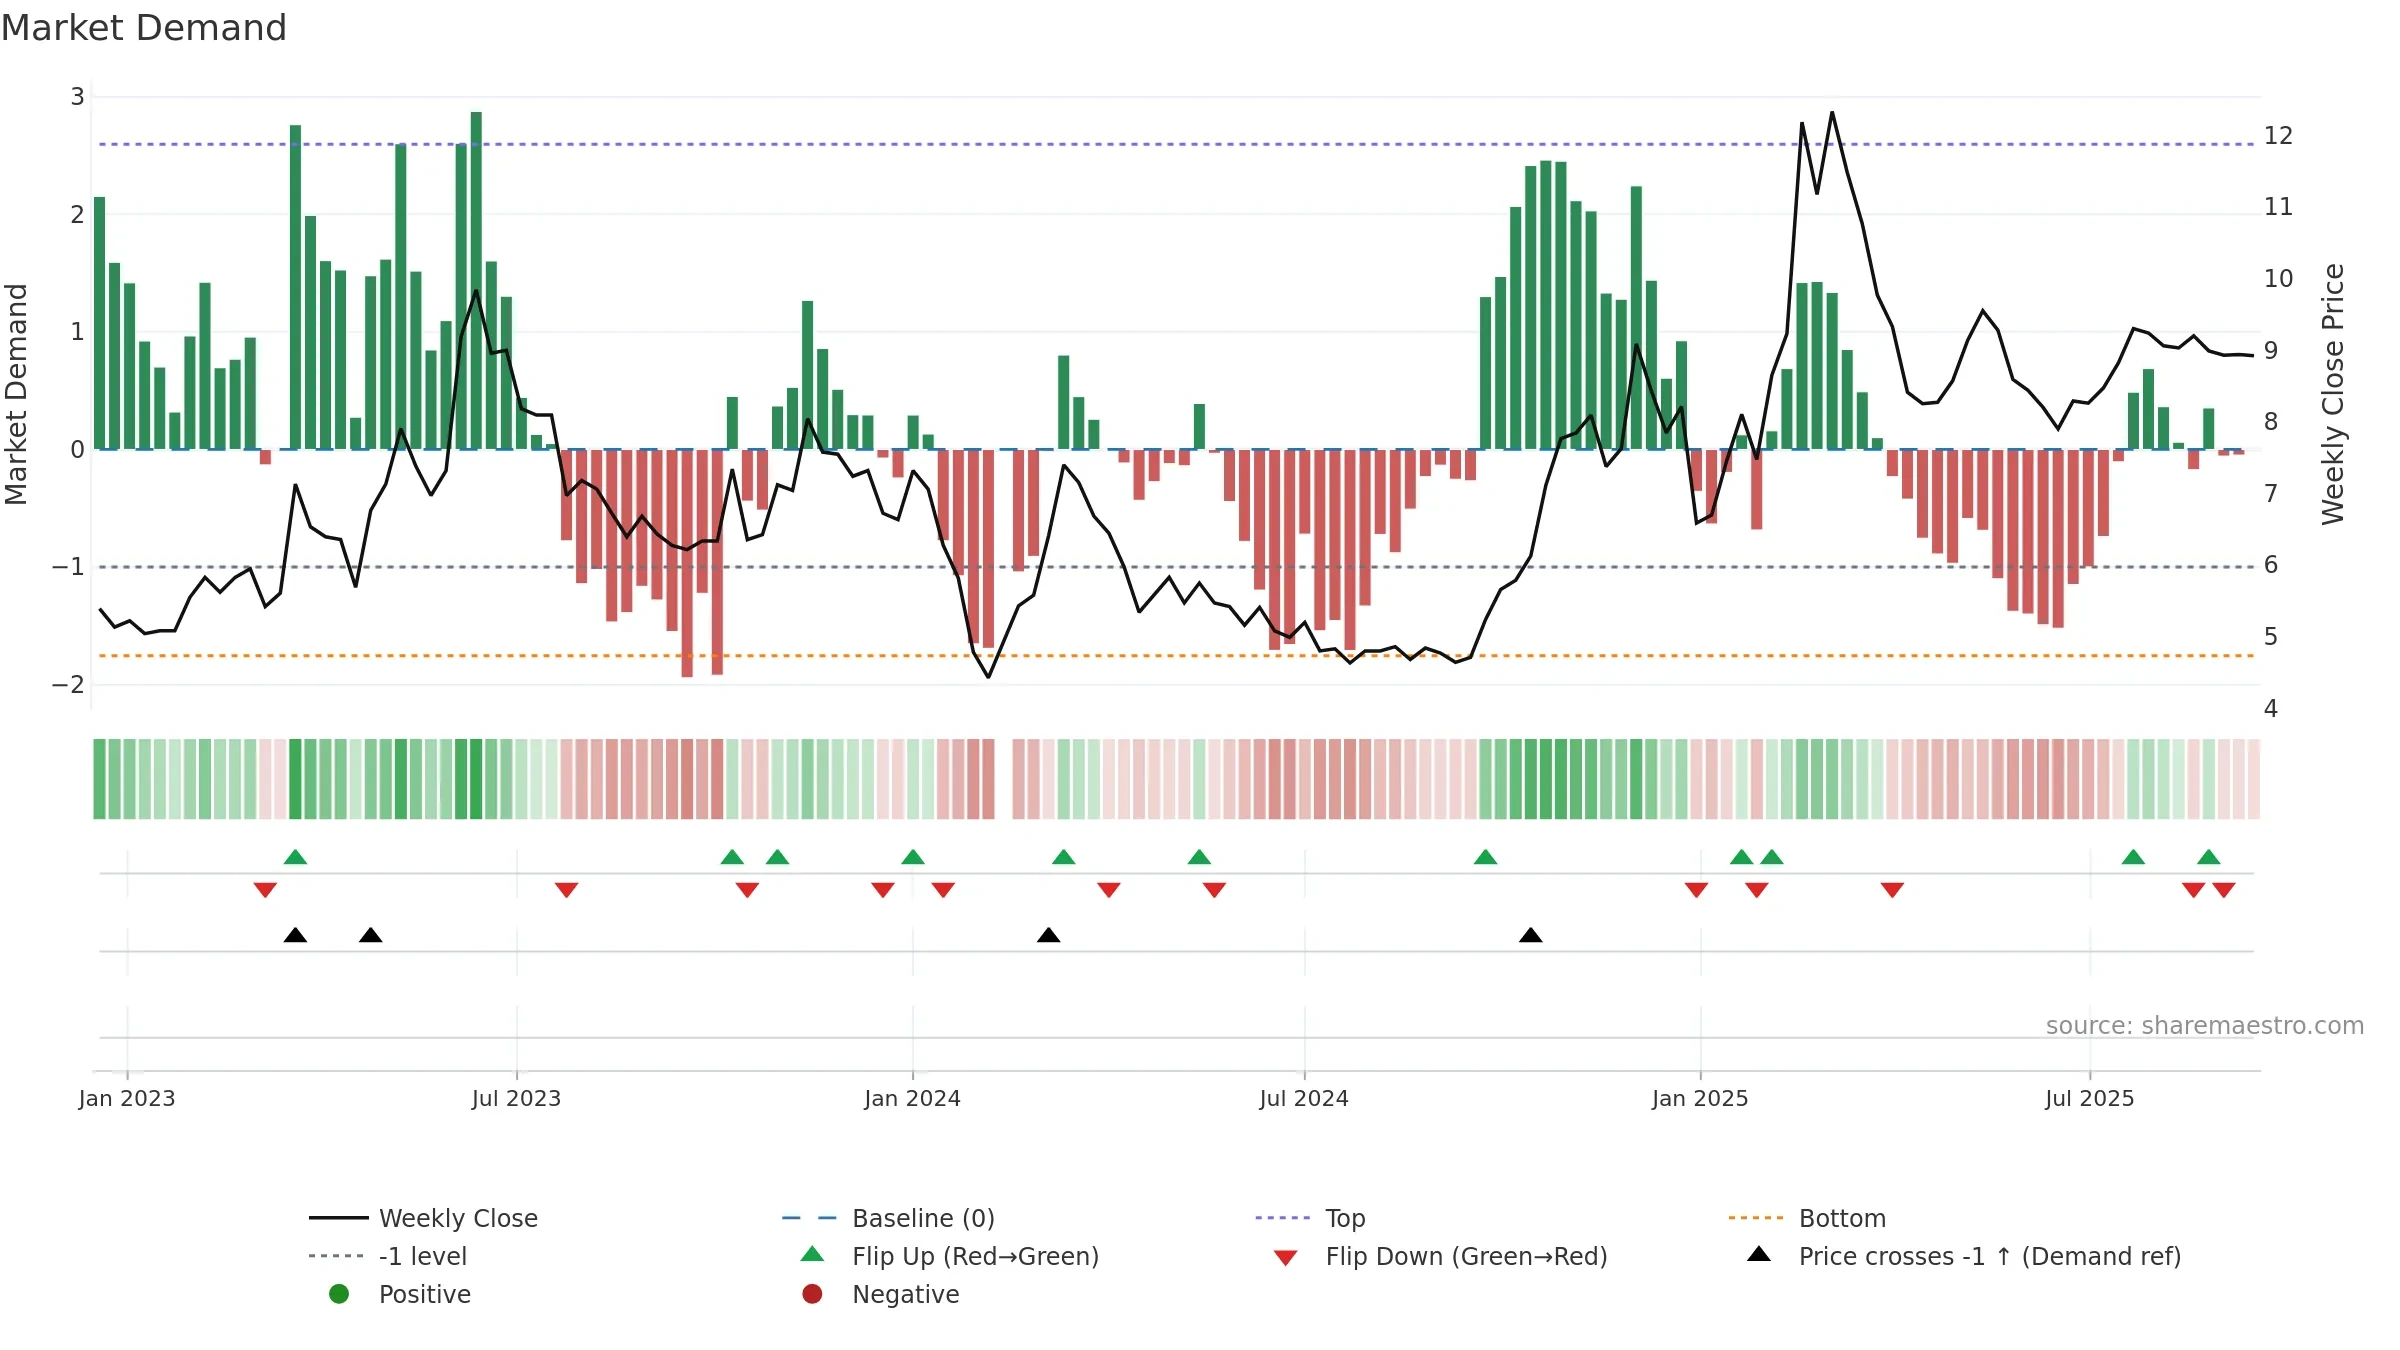Click the red Flip Down marker after Jul 2023

pyautogui.click(x=566, y=890)
